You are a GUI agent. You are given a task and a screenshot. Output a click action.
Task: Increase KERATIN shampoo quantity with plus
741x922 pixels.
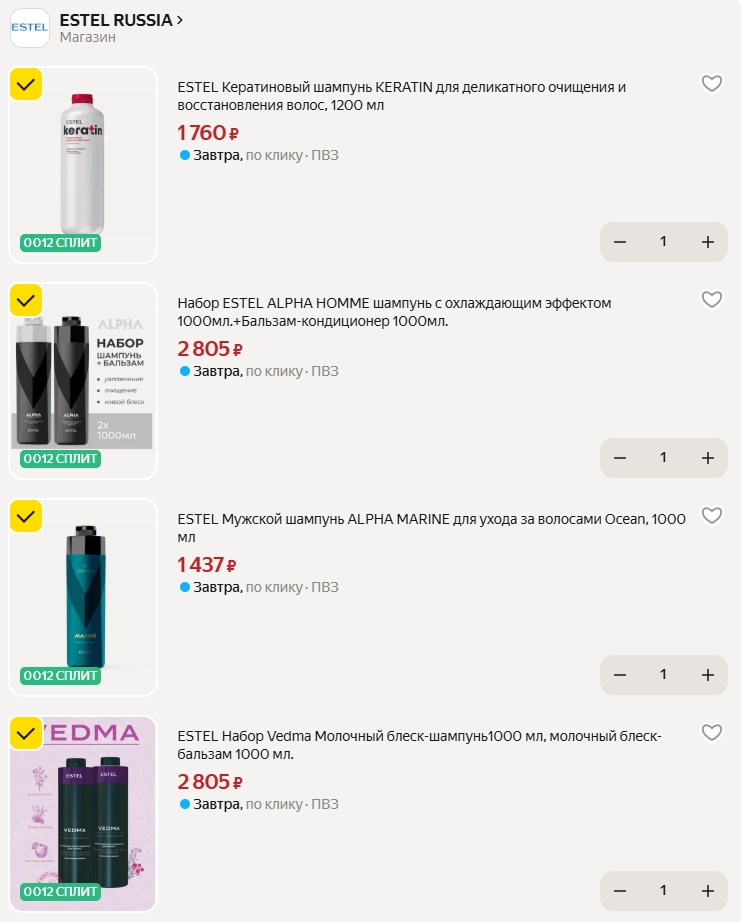click(x=707, y=242)
